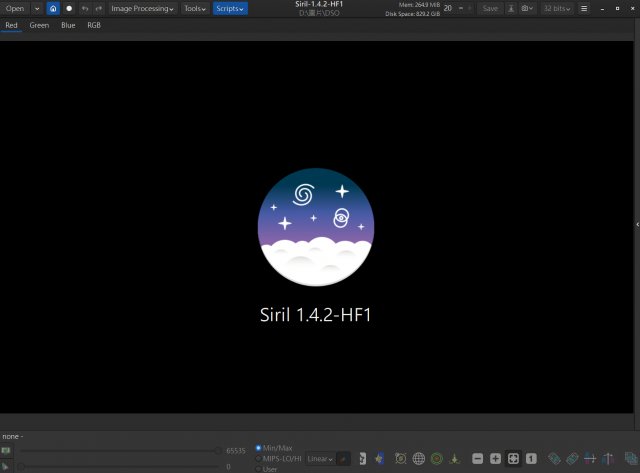640x473 pixels.
Task: Switch to the Red channel tab
Action: point(11,25)
